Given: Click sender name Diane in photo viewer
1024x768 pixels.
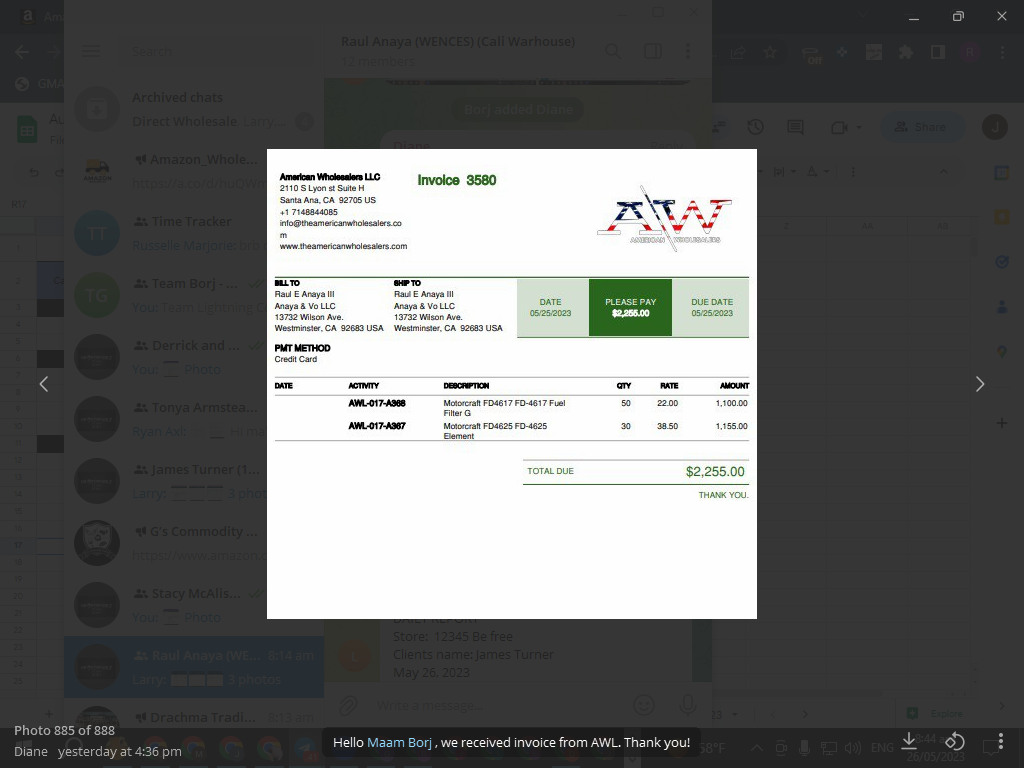Looking at the screenshot, I should [x=31, y=752].
